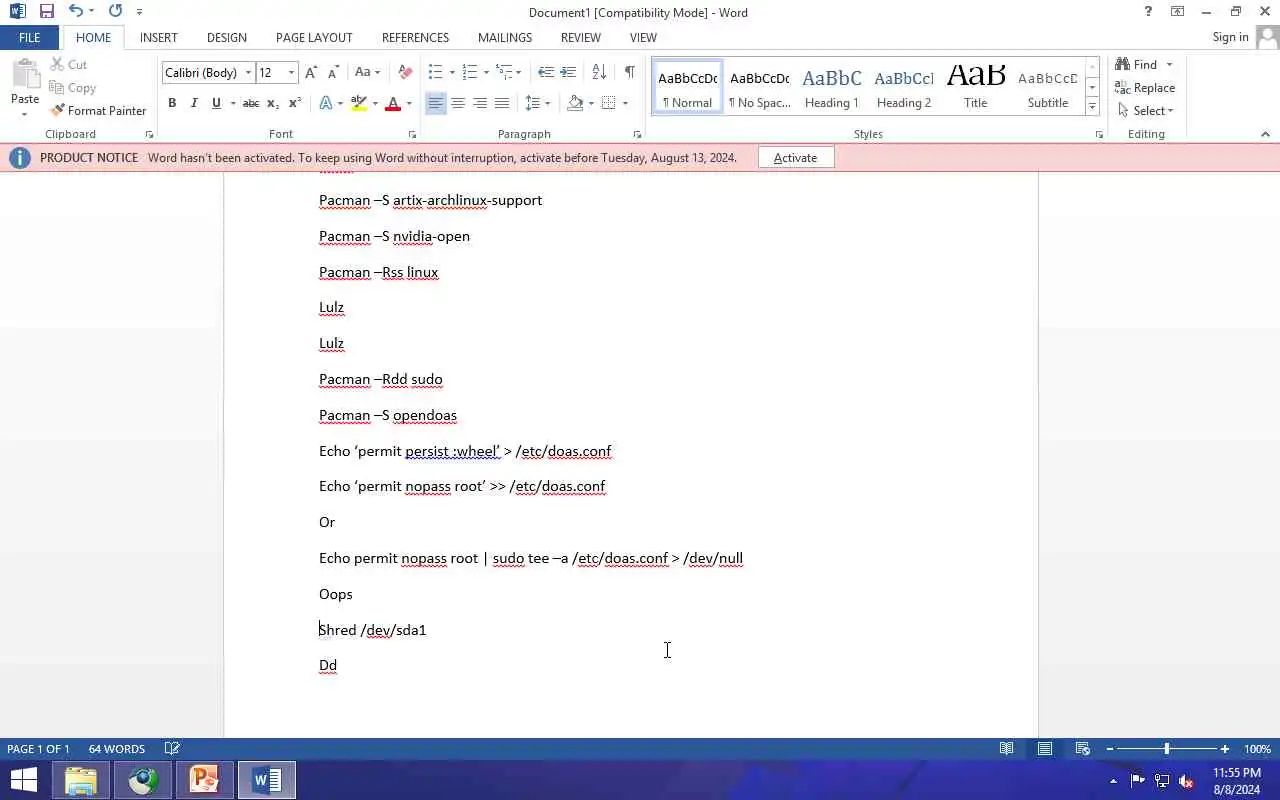Apply the Heading 1 style
This screenshot has width=1280, height=800.
tap(832, 87)
